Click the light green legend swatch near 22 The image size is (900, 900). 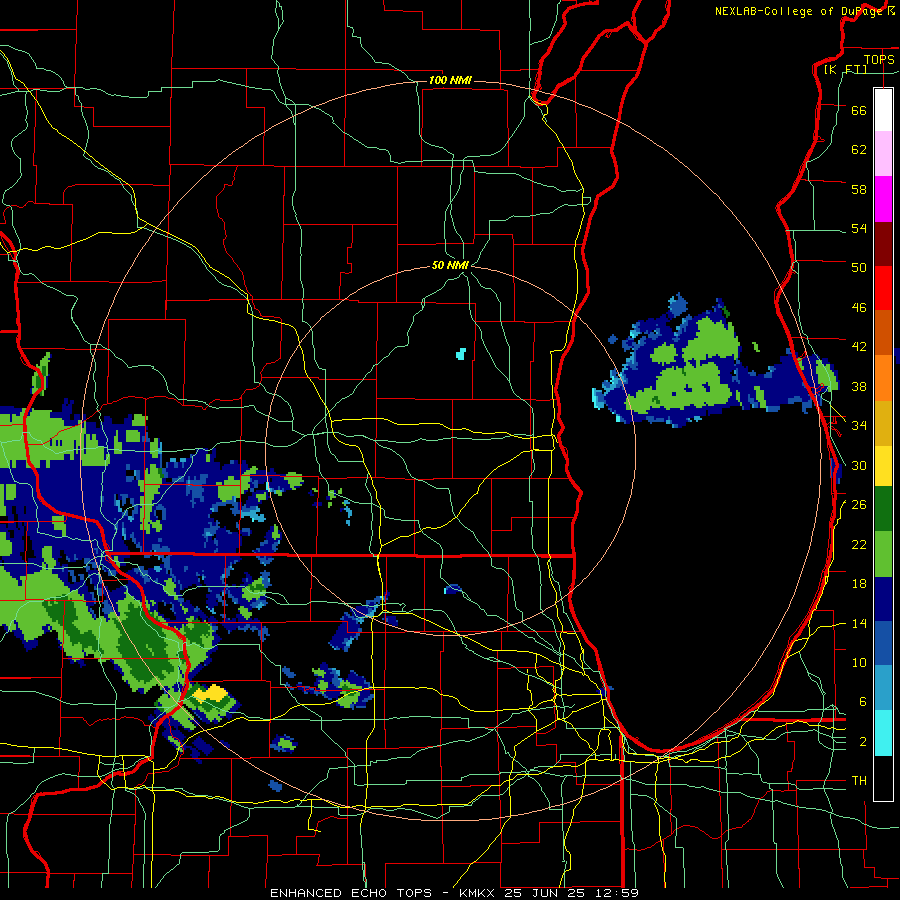pos(883,554)
